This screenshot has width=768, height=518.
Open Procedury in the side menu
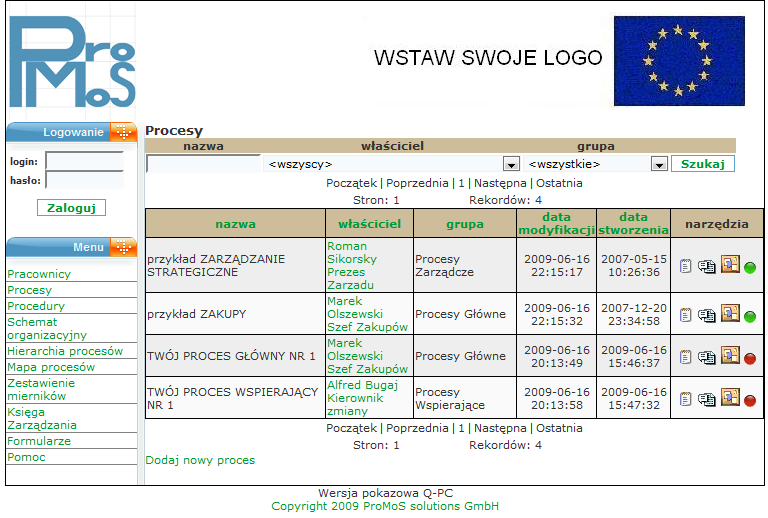(x=36, y=306)
